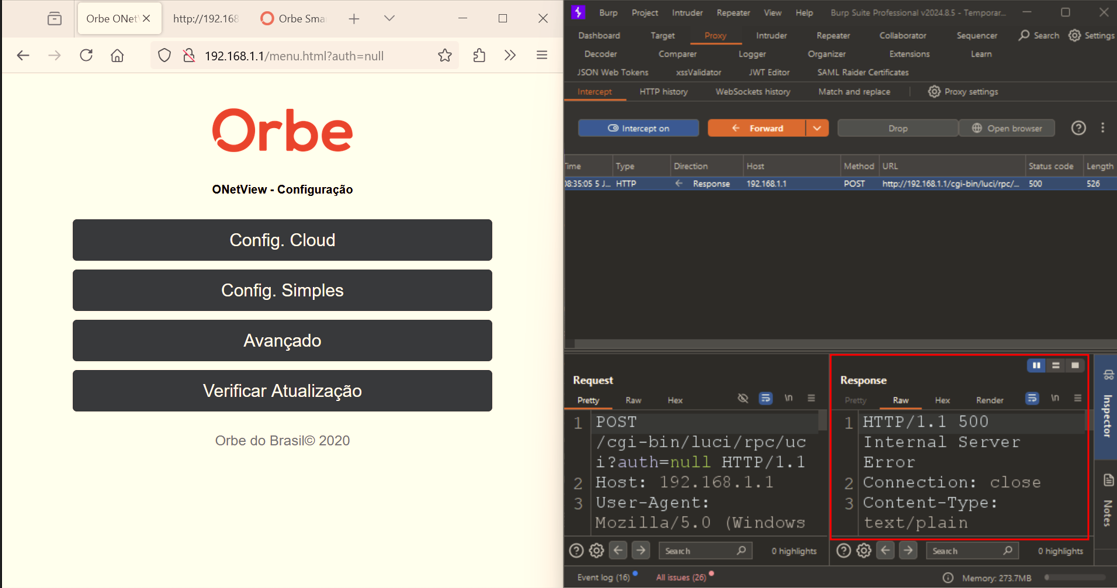This screenshot has width=1117, height=588.
Task: Switch Response view to Render
Action: click(x=989, y=401)
